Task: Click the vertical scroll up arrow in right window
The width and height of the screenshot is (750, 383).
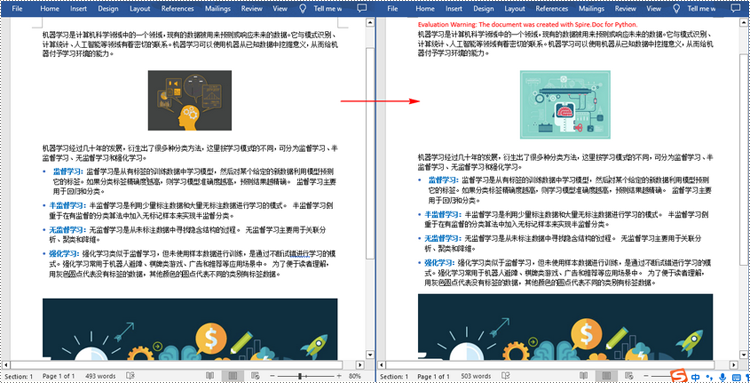Action: 745,22
